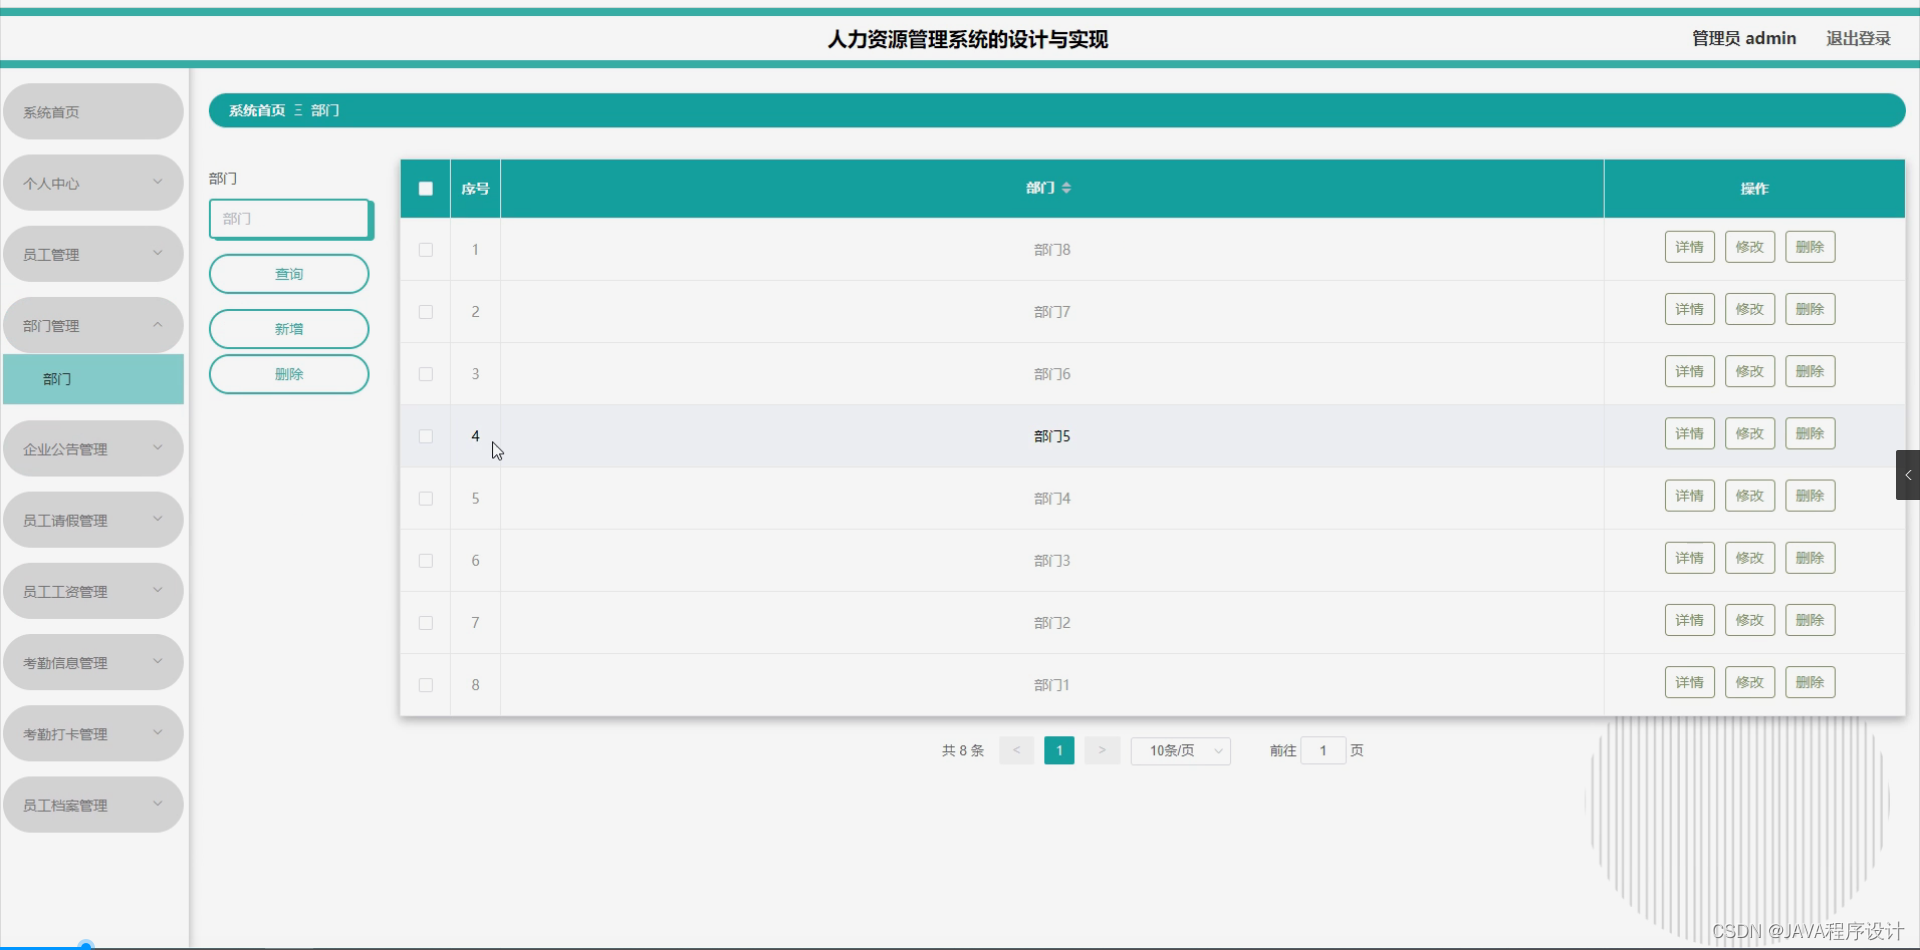
Task: Click 修改 for row 部门4
Action: click(x=1750, y=496)
